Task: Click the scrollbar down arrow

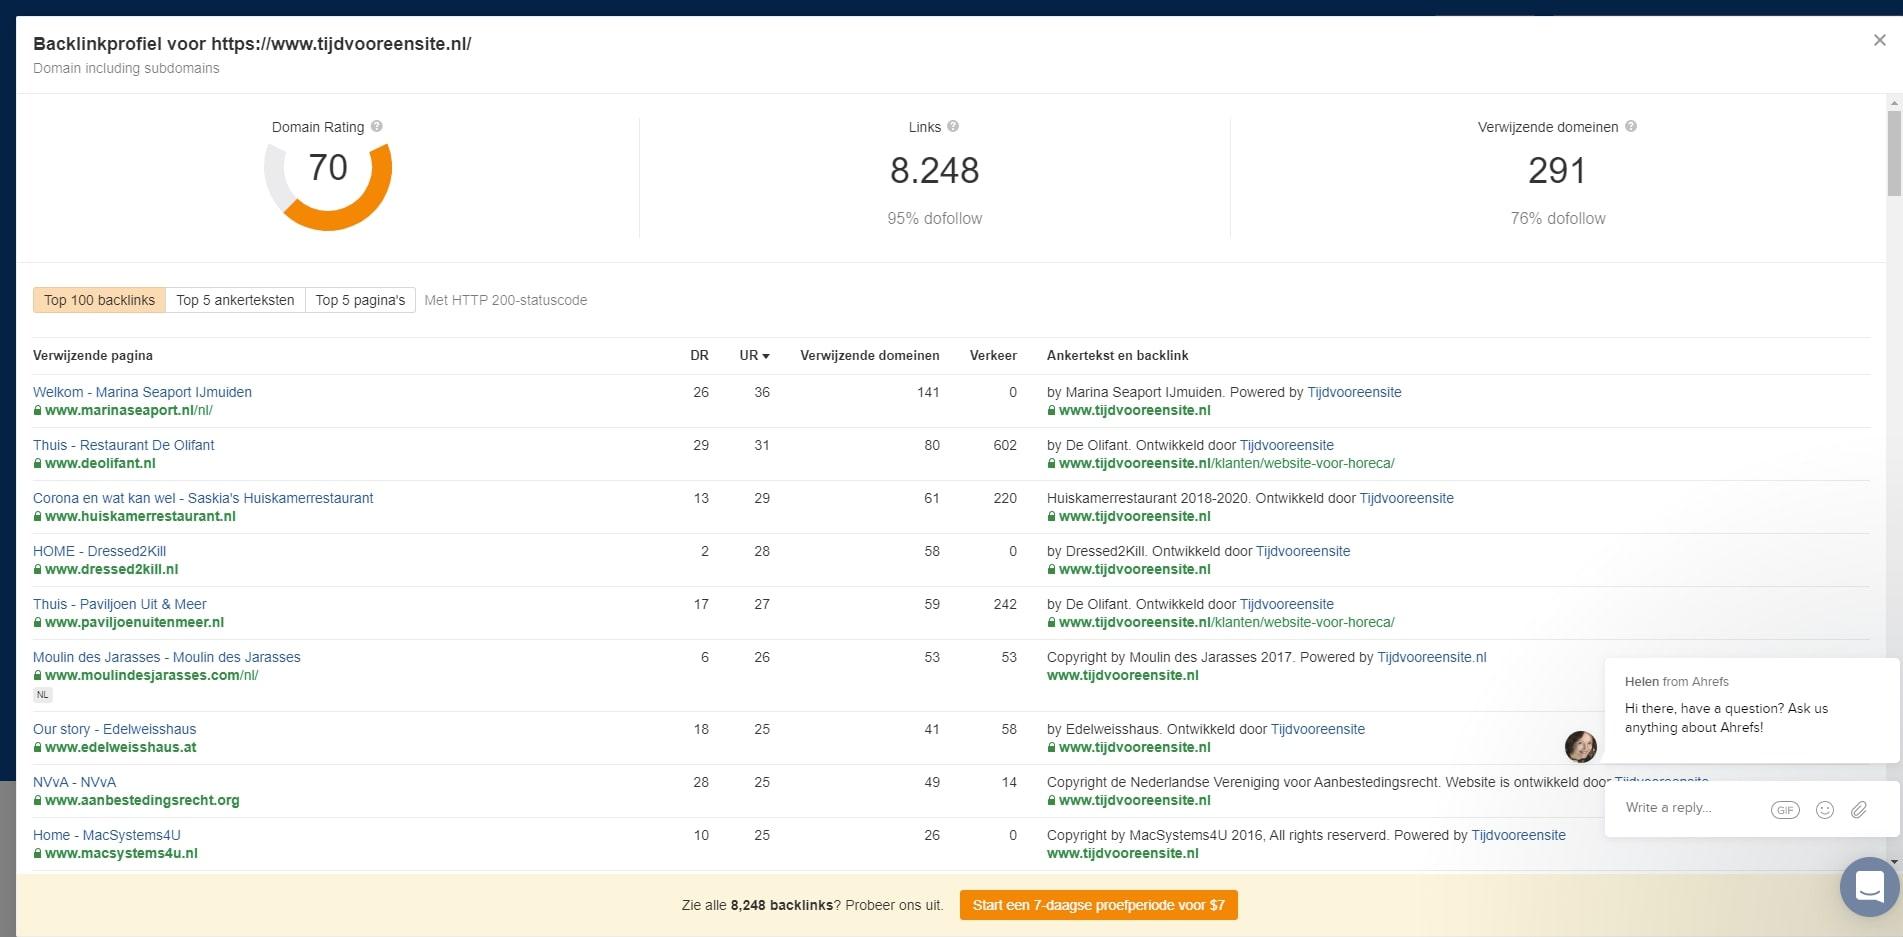Action: [1894, 862]
